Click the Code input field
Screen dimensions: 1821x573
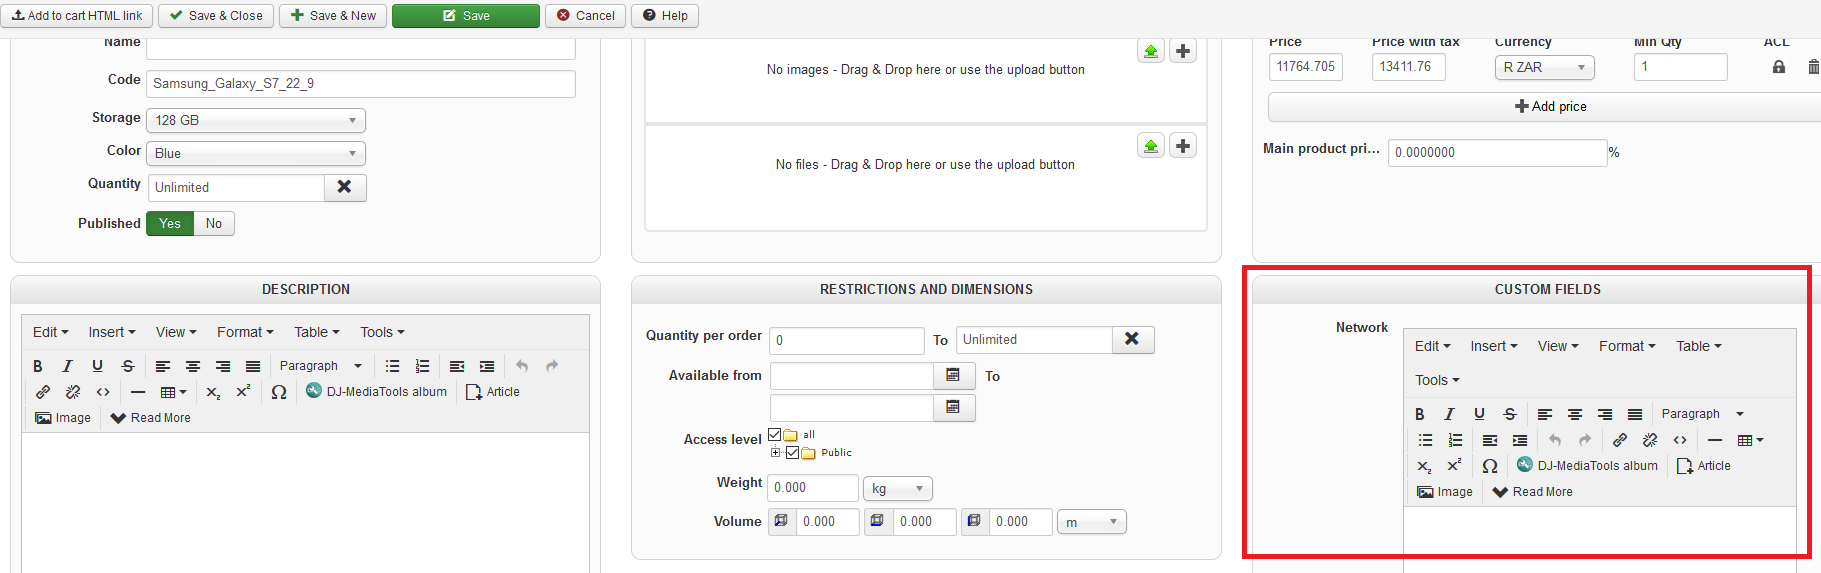(360, 84)
